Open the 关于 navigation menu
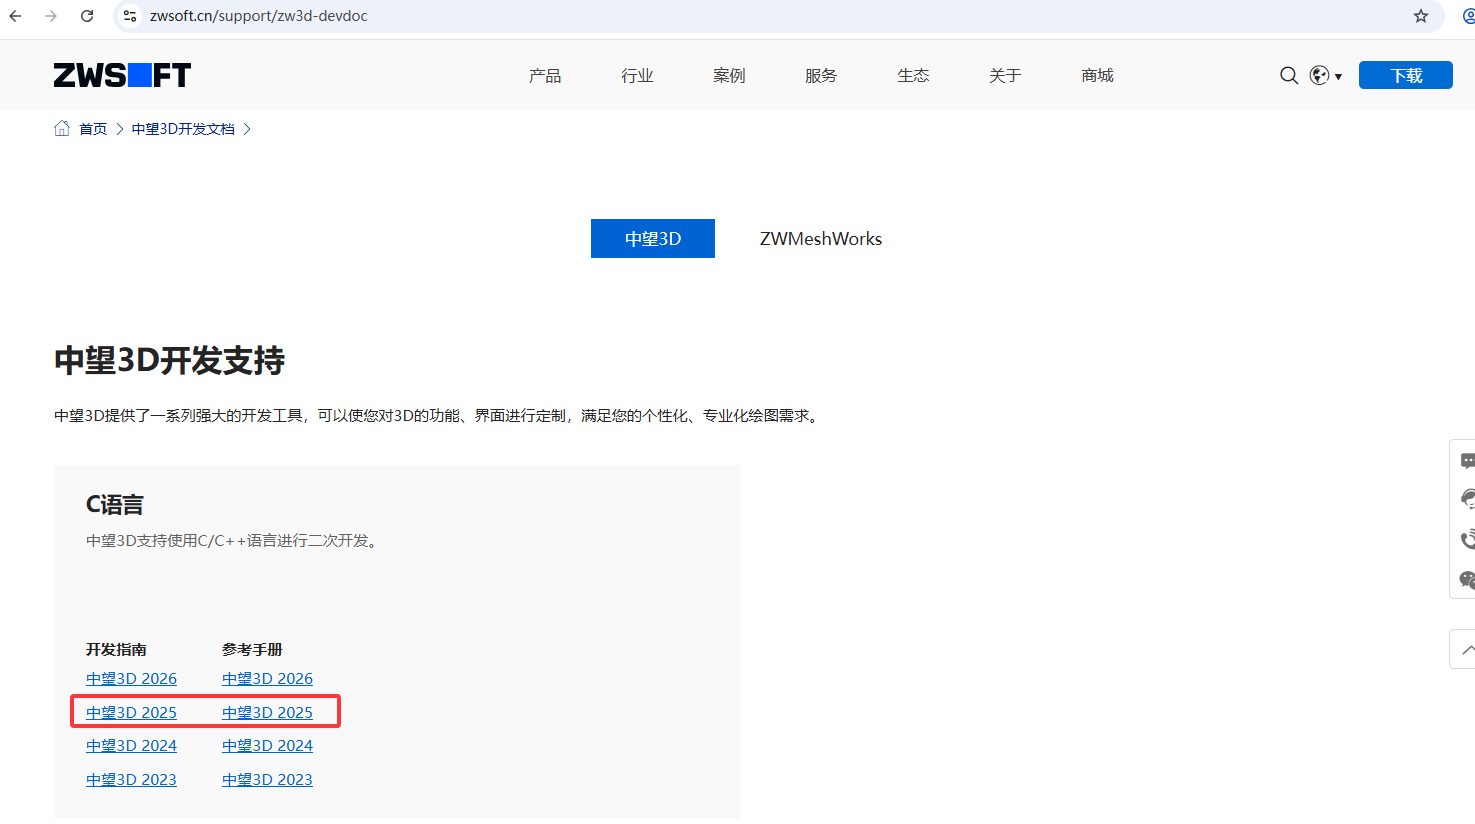Image resolution: width=1475 pixels, height=824 pixels. pyautogui.click(x=1005, y=76)
